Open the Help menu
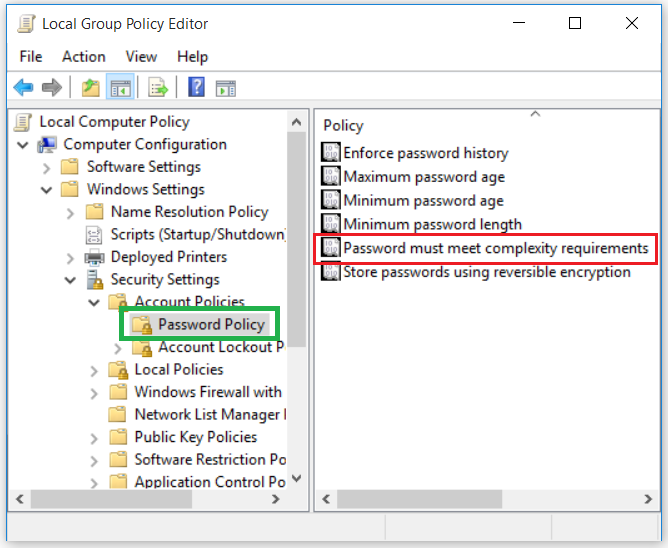668x548 pixels. tap(193, 57)
